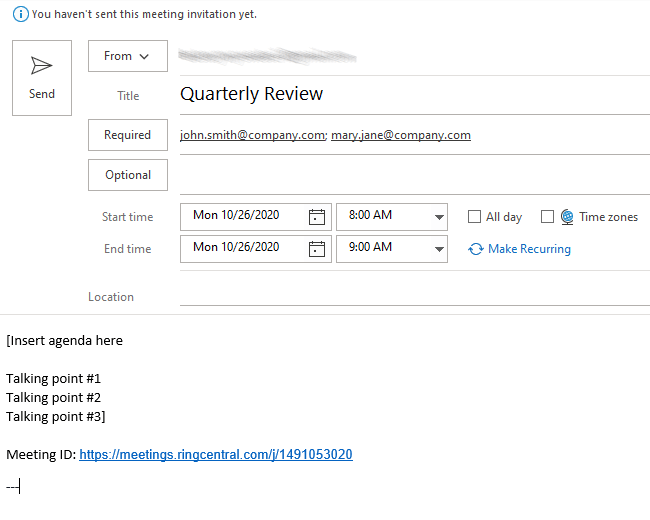Image resolution: width=650 pixels, height=520 pixels.
Task: Click the not-sent-yet notification message
Action: pos(144,14)
